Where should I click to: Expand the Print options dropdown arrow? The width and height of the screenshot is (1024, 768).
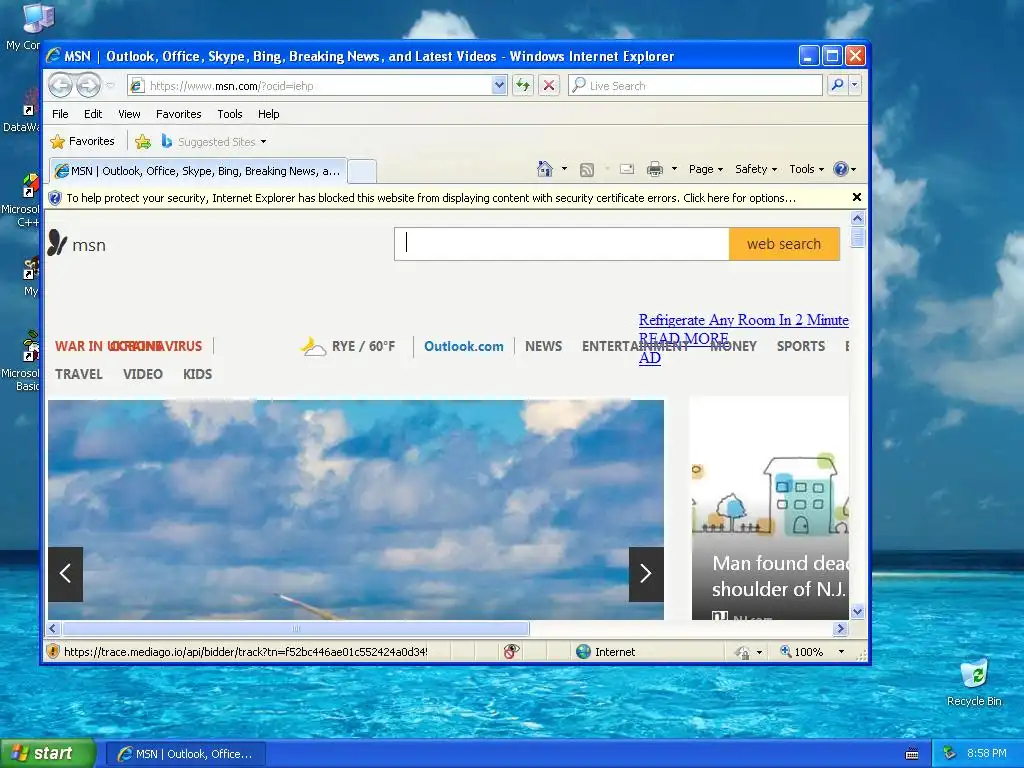pyautogui.click(x=674, y=169)
